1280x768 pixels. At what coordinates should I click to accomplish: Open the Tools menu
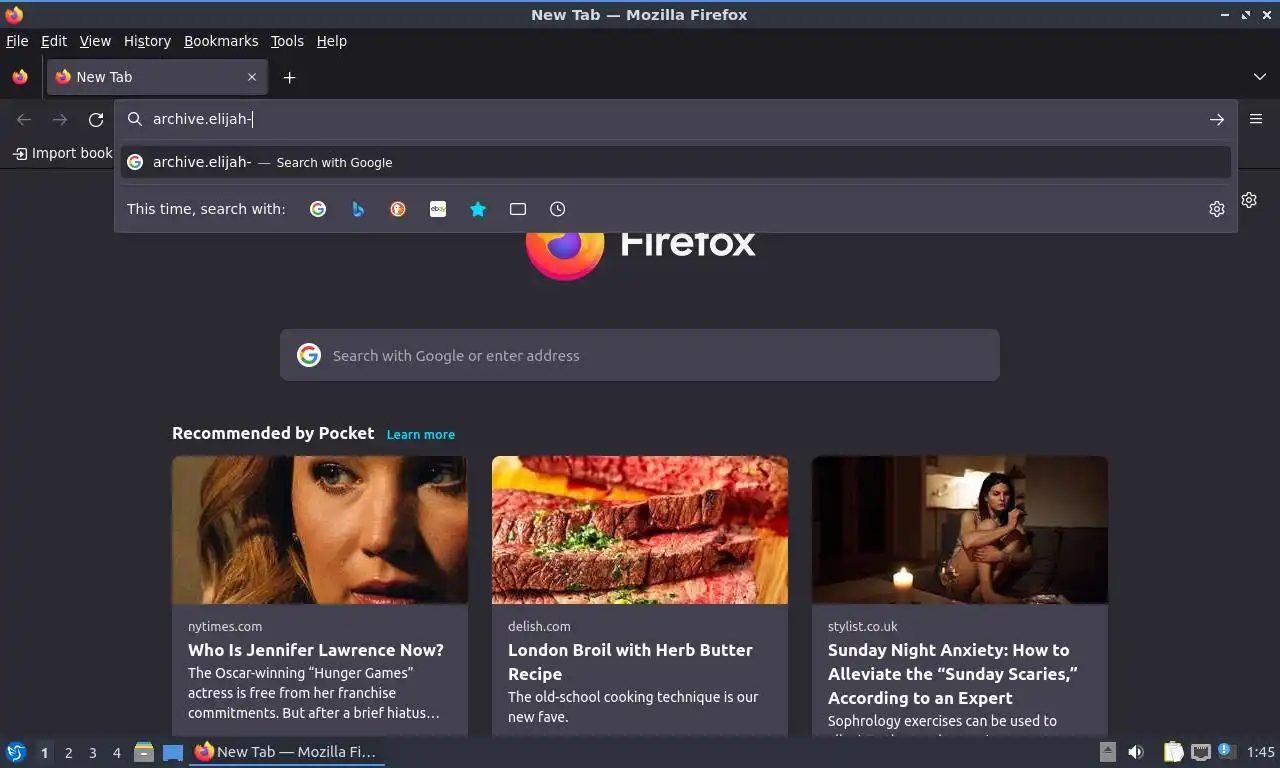(x=287, y=41)
